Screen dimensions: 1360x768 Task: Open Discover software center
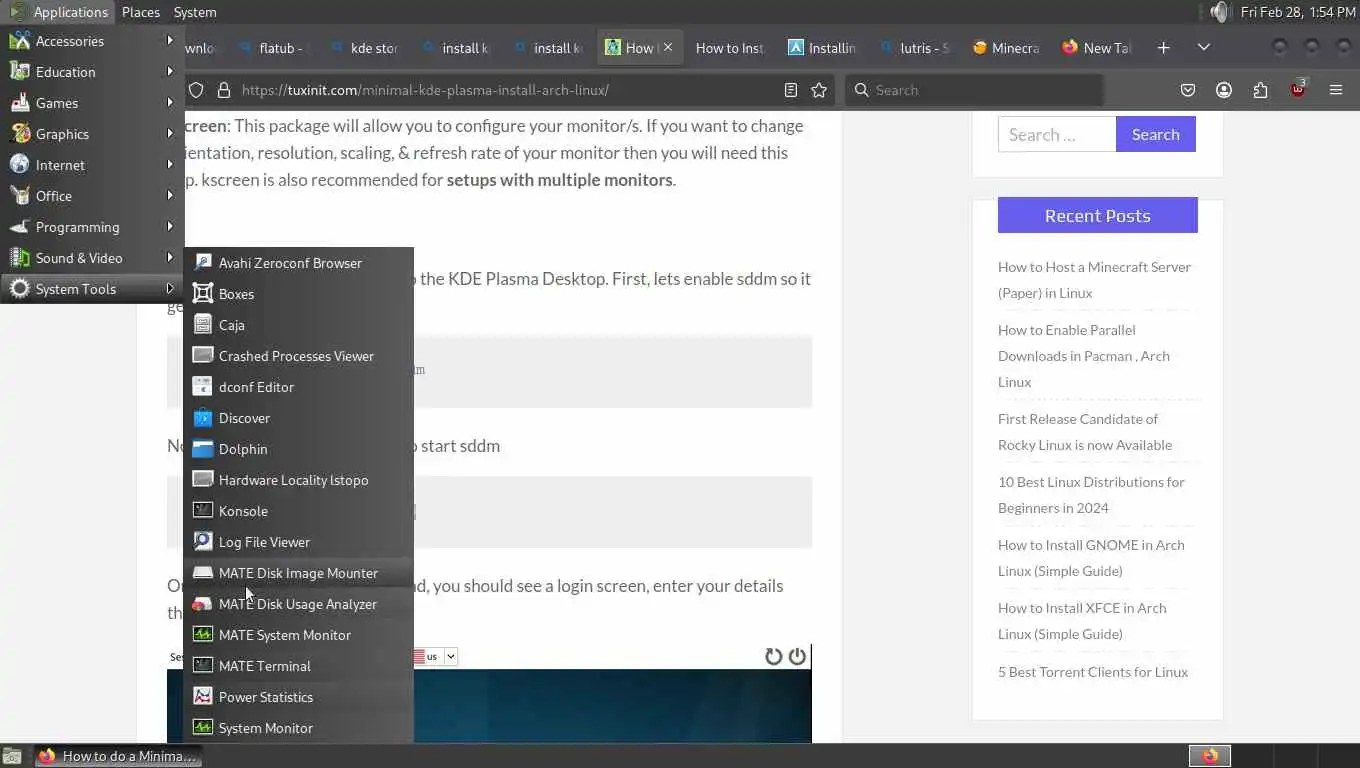point(298,418)
